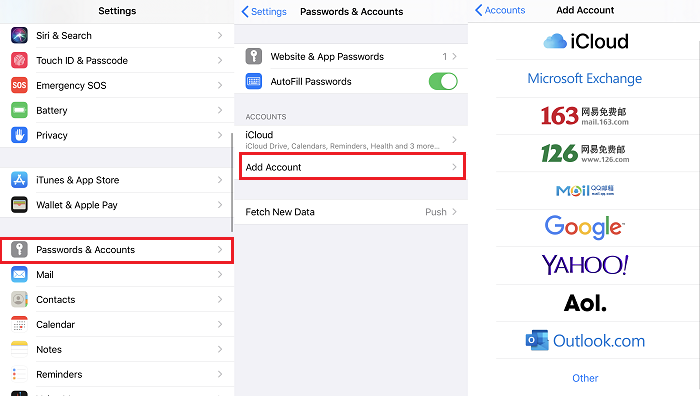Select Microsoft Exchange account type

pos(584,79)
